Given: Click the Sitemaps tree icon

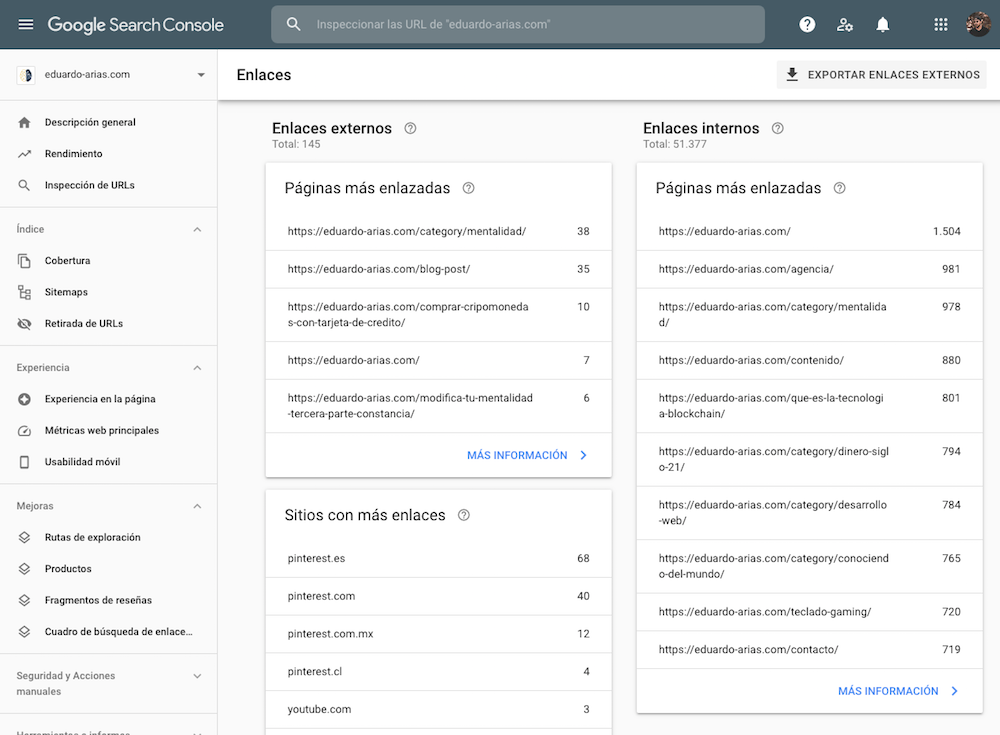Looking at the screenshot, I should (x=24, y=292).
